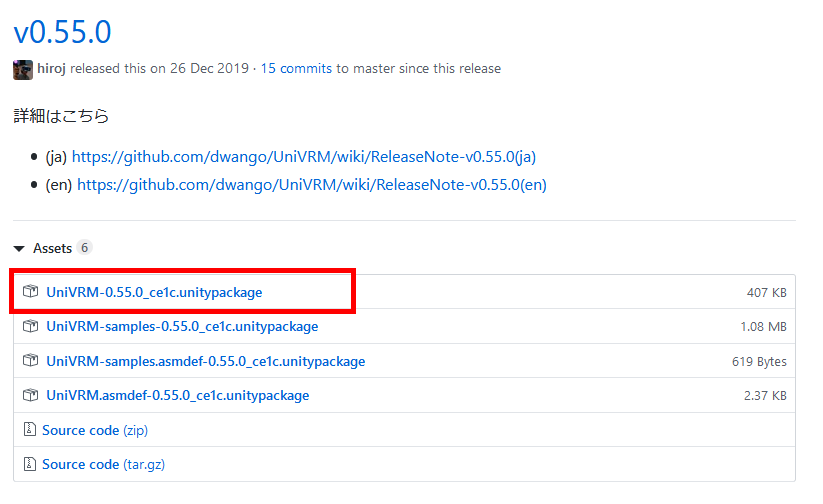
Task: Download Source code (tar.gz)
Action: pyautogui.click(x=103, y=464)
